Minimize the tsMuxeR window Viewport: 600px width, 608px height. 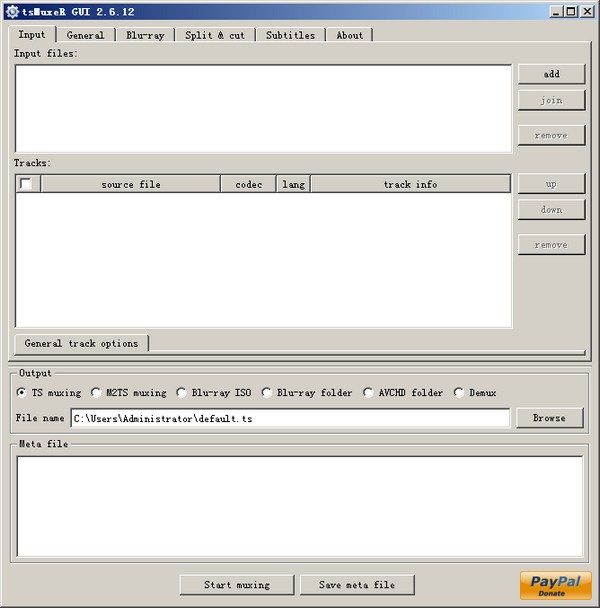(556, 12)
